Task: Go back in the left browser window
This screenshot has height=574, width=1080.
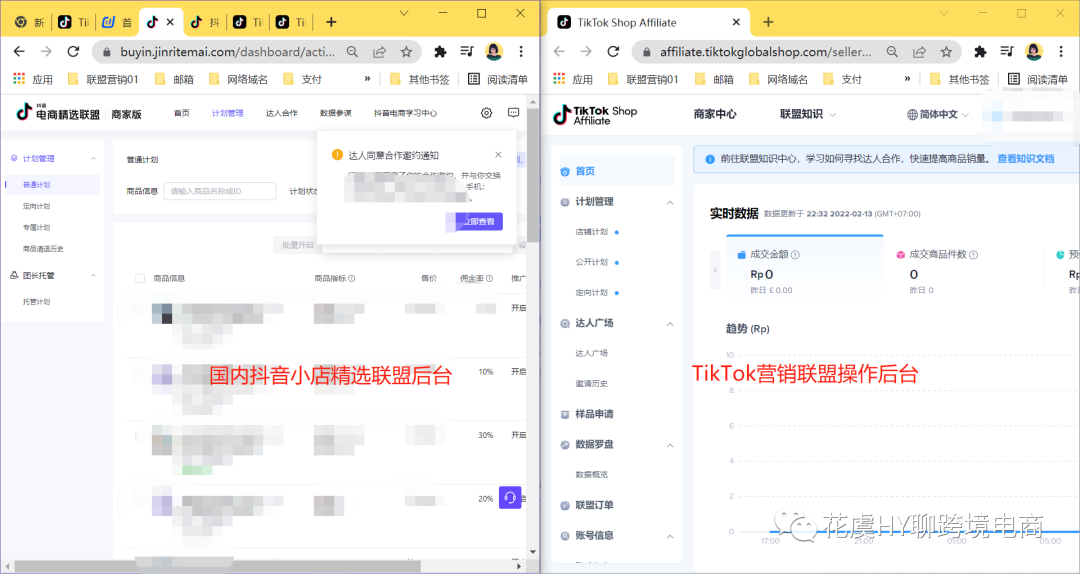Action: click(x=19, y=52)
